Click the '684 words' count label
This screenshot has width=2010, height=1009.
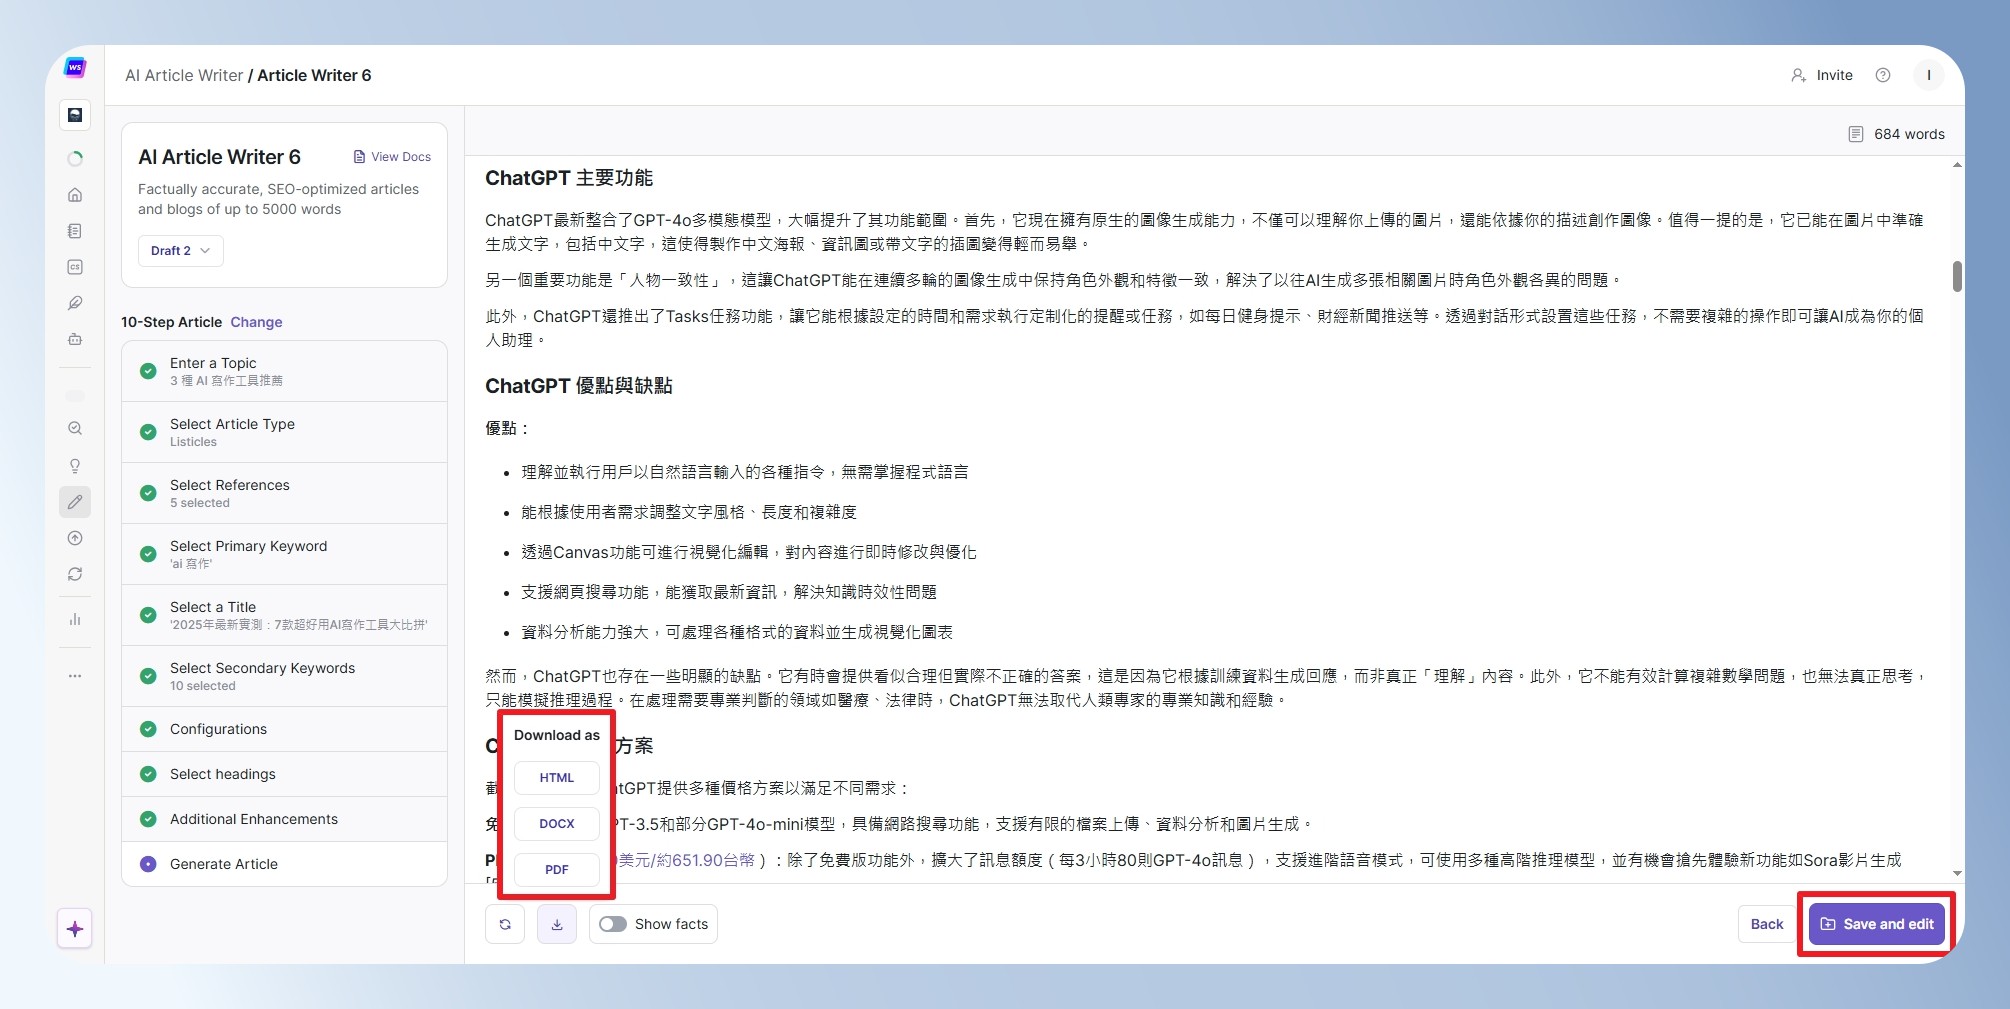1909,134
